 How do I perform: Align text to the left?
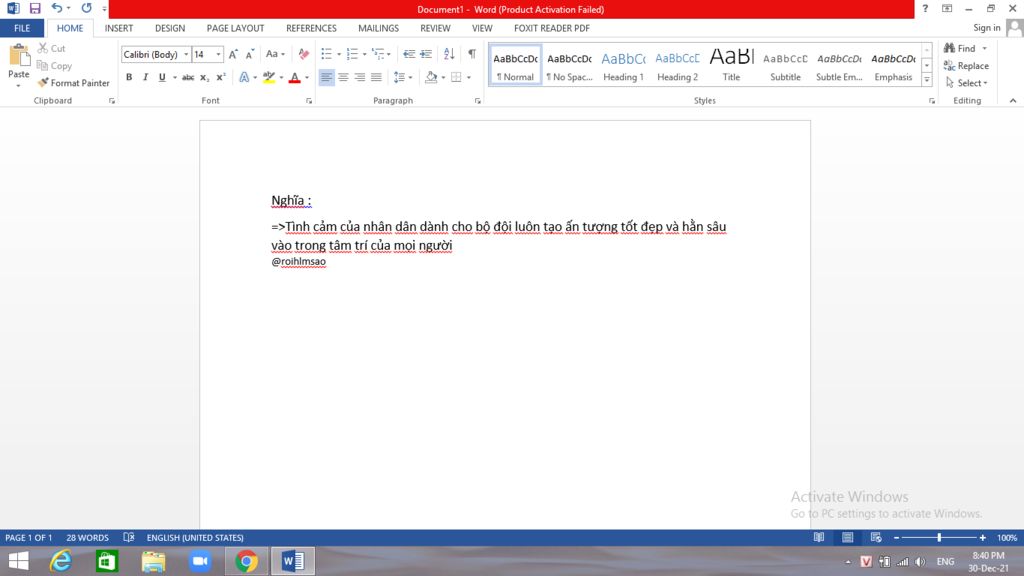tap(326, 77)
